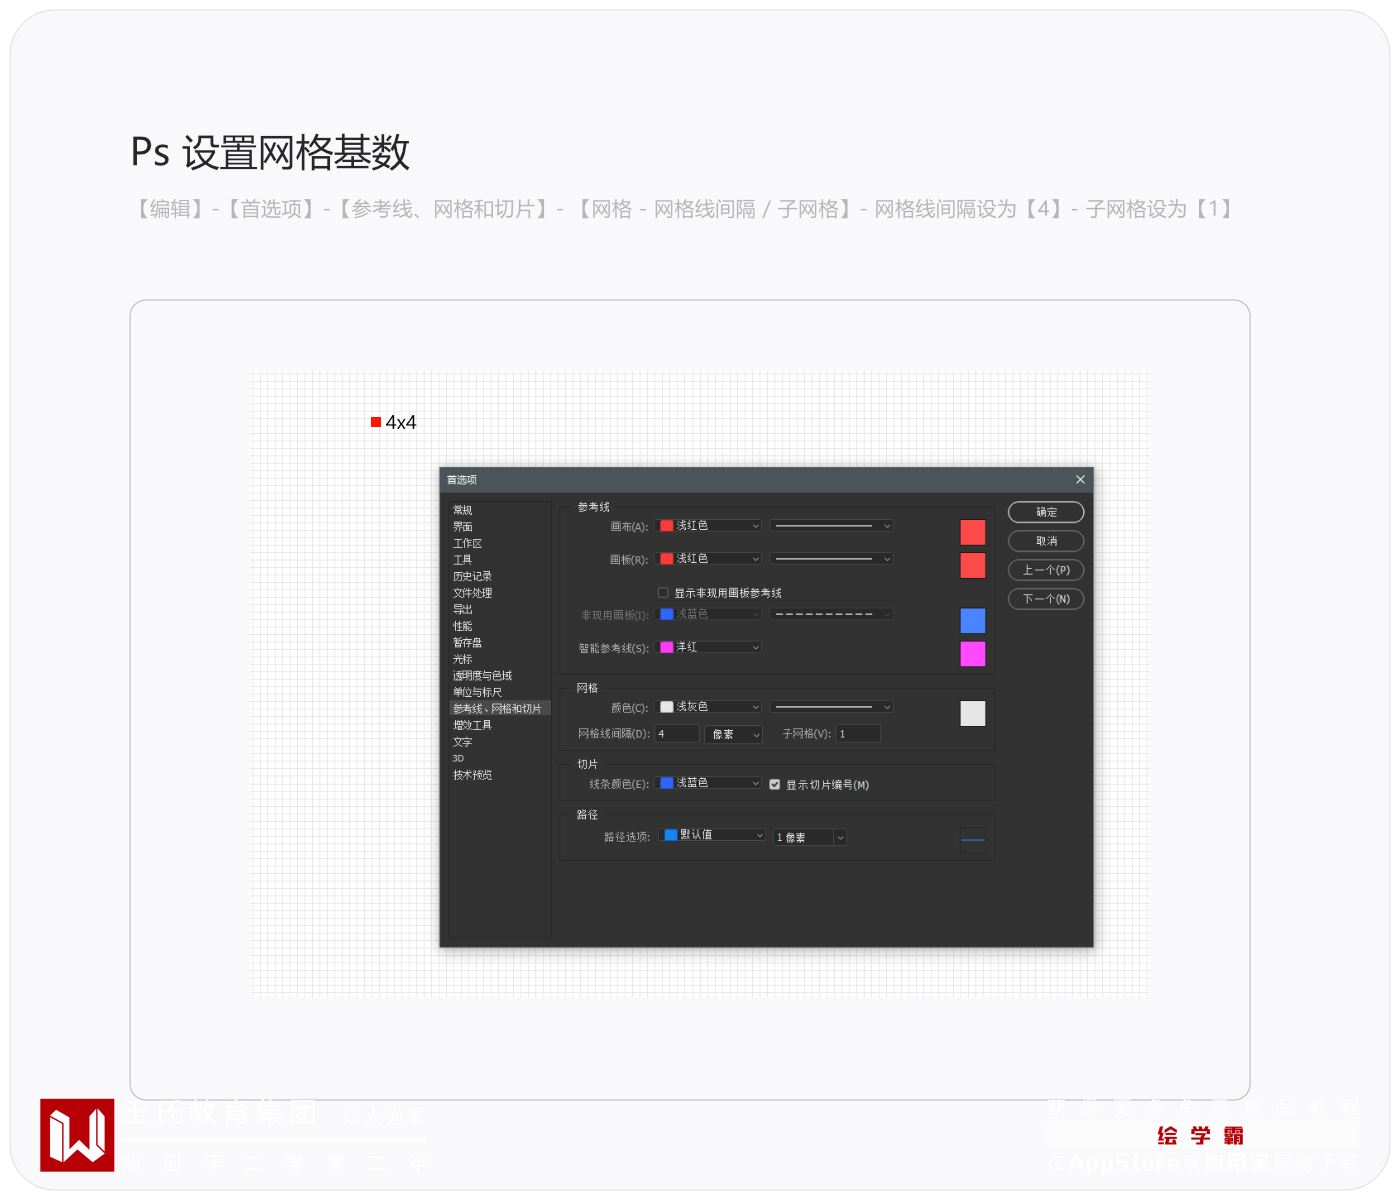Go to next page with 下一个(N)

point(1046,599)
